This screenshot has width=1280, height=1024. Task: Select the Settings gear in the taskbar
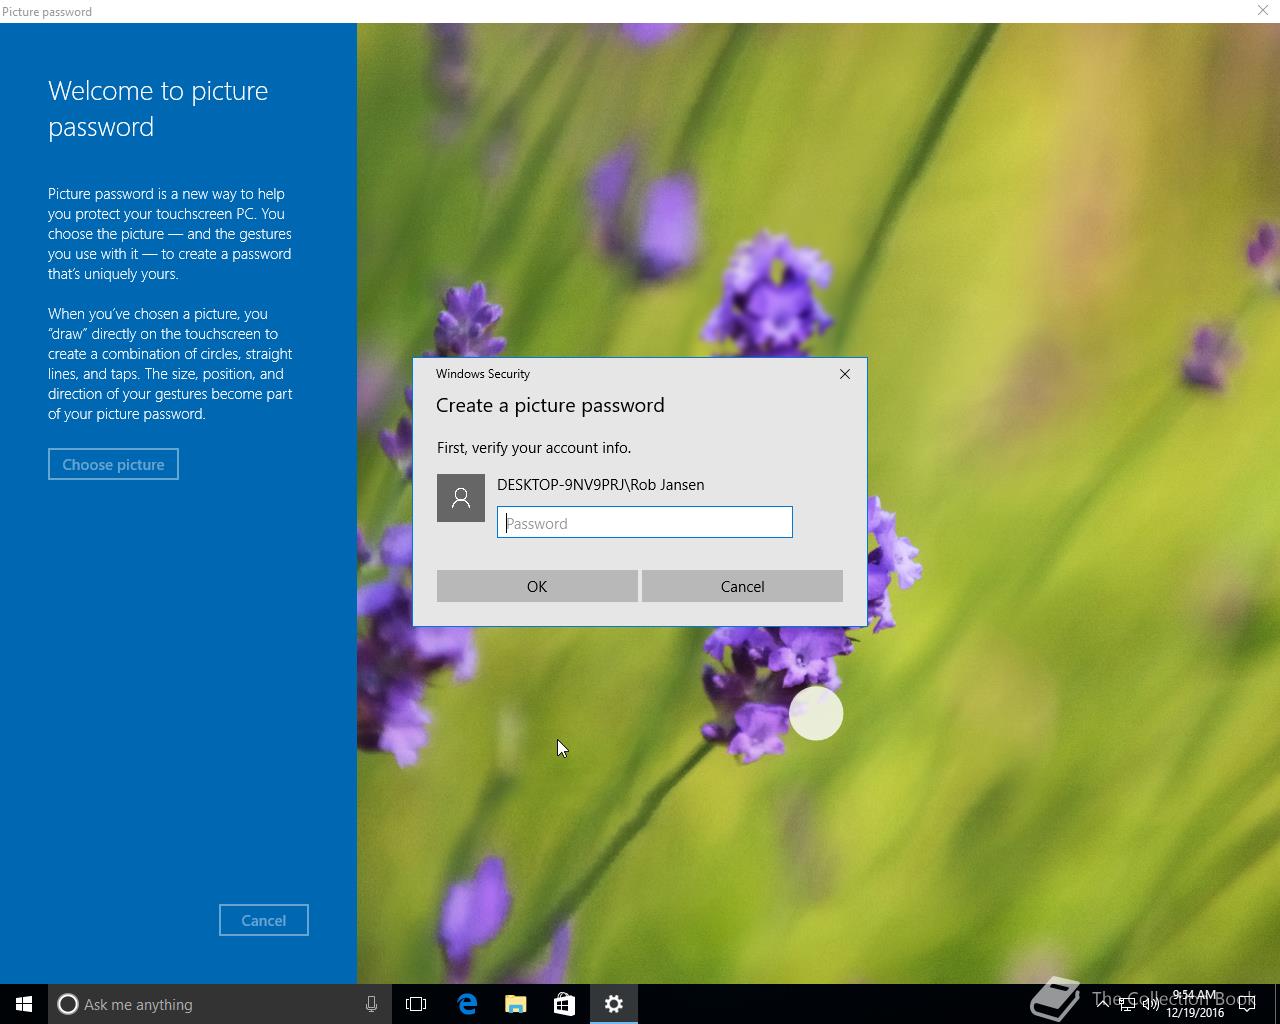click(614, 1004)
